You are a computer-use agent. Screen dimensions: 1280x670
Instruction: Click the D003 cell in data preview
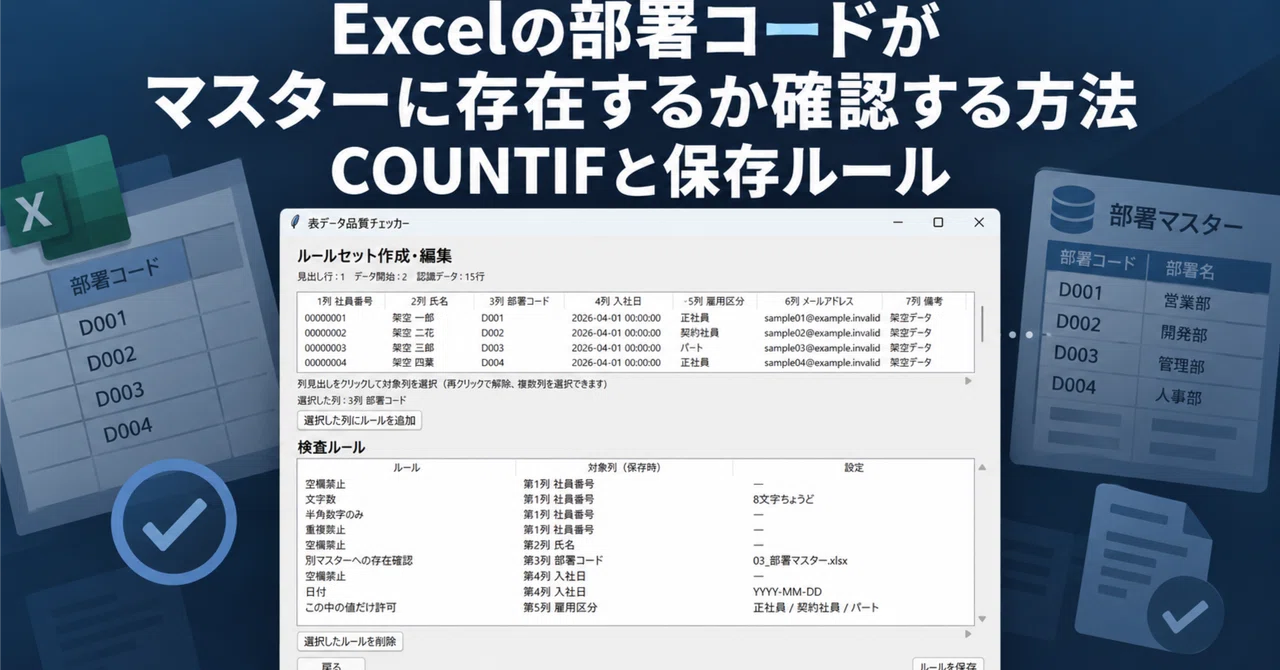point(493,348)
